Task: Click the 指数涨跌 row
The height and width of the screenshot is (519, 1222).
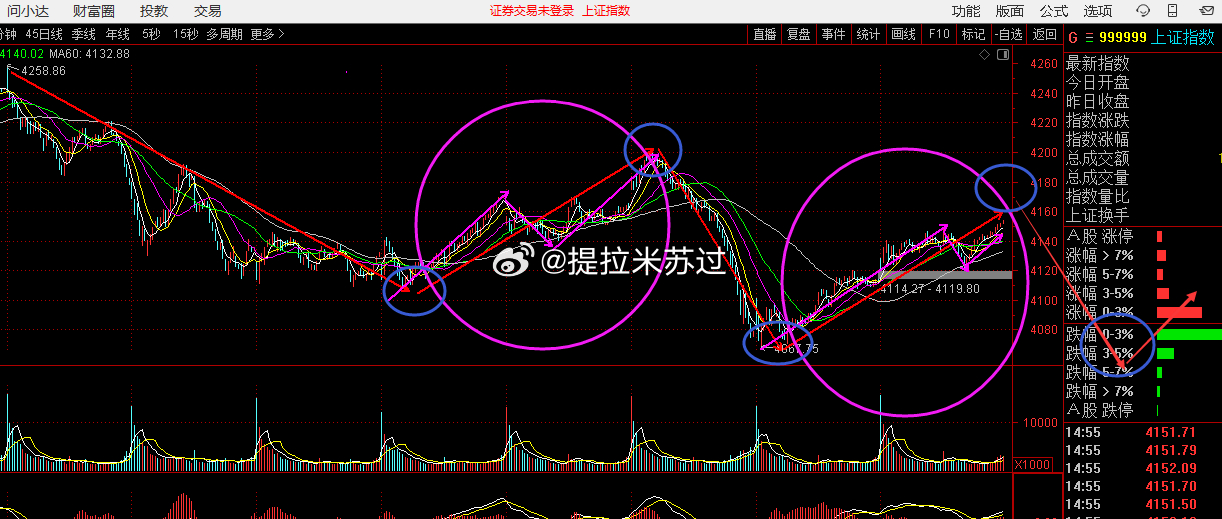Action: (1098, 120)
